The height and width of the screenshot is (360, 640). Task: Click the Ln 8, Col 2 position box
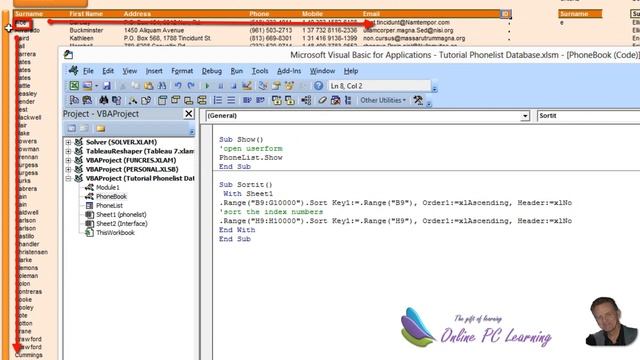(x=379, y=86)
